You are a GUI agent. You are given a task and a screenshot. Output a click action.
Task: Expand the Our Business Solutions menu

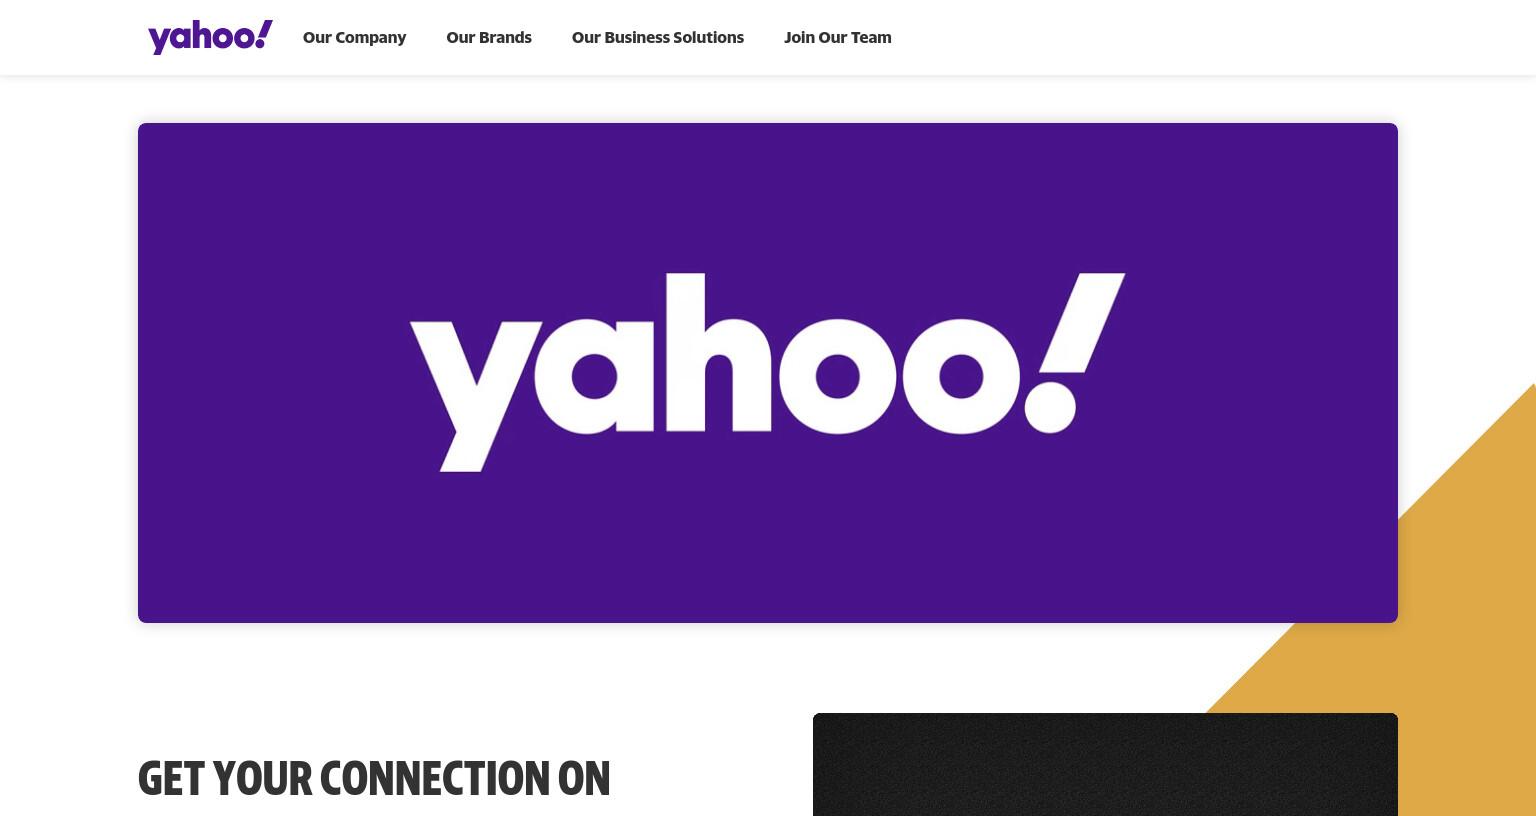[x=658, y=37]
